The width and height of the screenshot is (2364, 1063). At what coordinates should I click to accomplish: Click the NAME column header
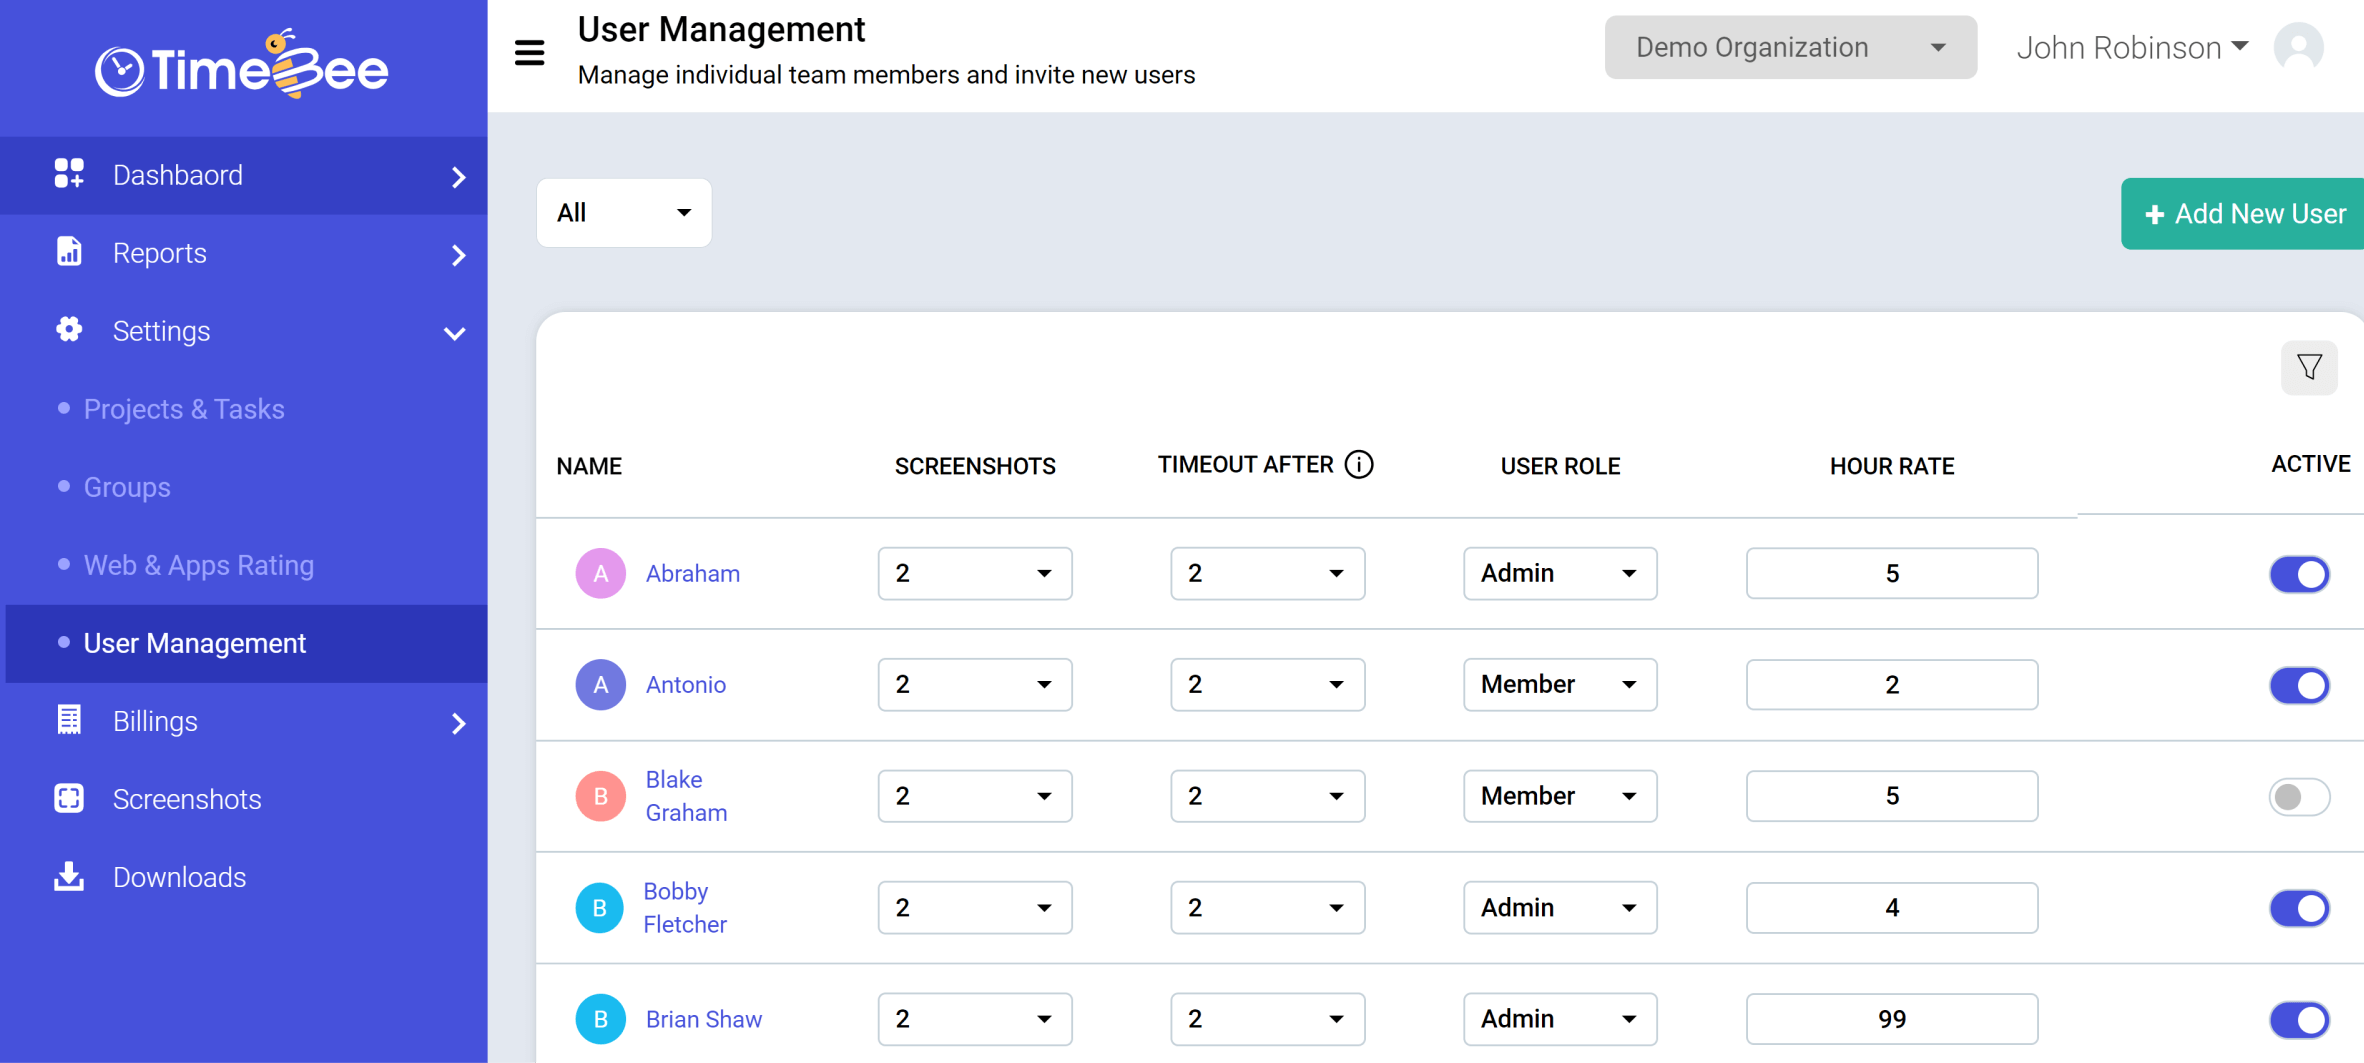pos(589,466)
